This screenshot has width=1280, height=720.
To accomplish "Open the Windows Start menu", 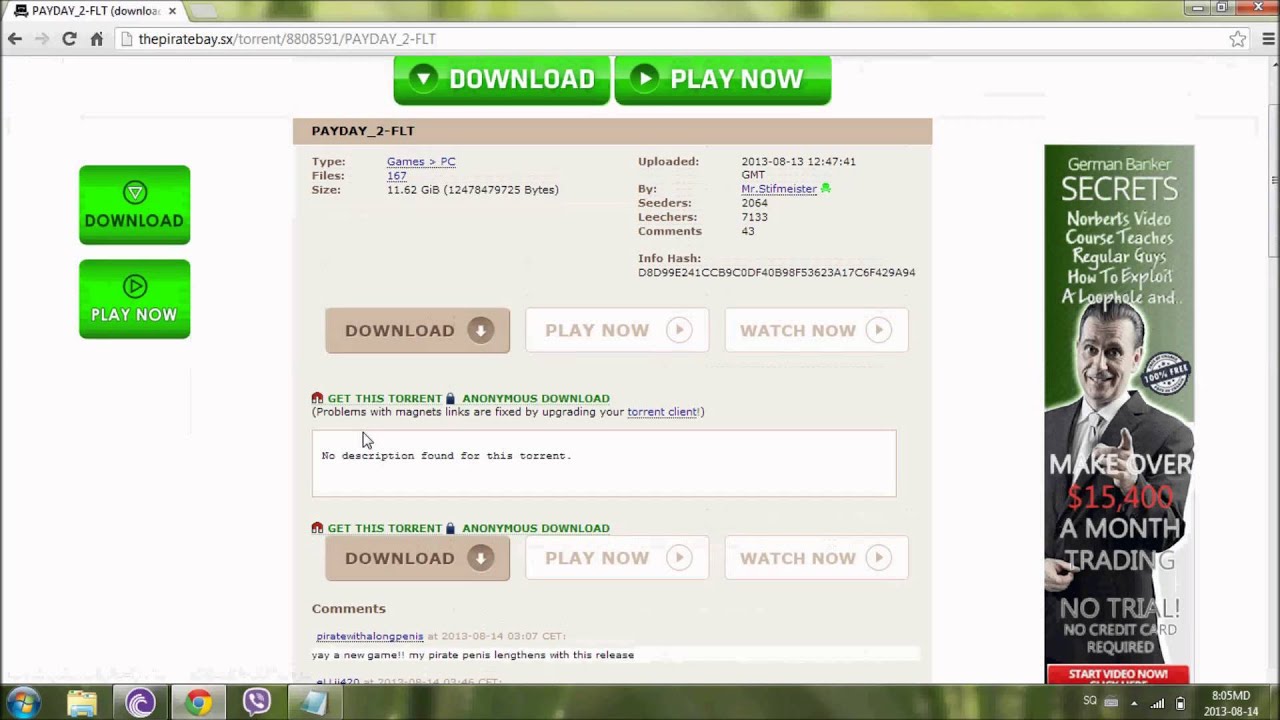I will [24, 702].
